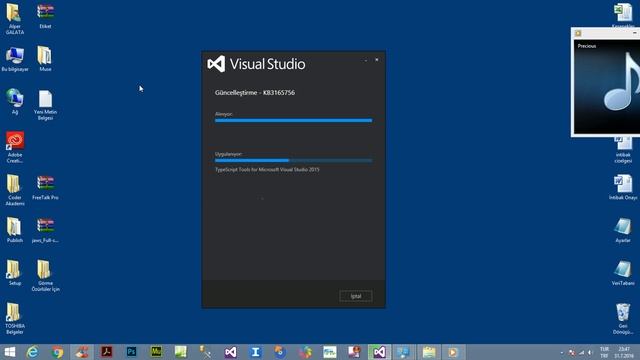Click the network signal icon in the tray

pyautogui.click(x=581, y=352)
